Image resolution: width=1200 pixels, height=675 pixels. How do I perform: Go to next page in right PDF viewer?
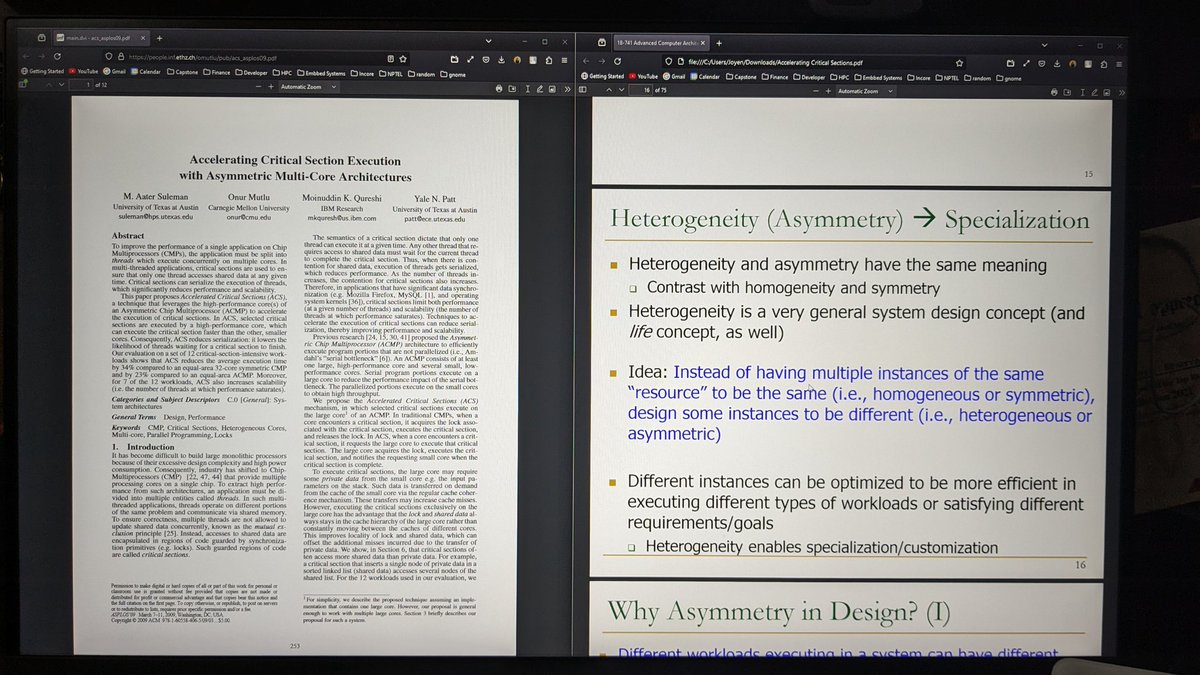pos(621,91)
